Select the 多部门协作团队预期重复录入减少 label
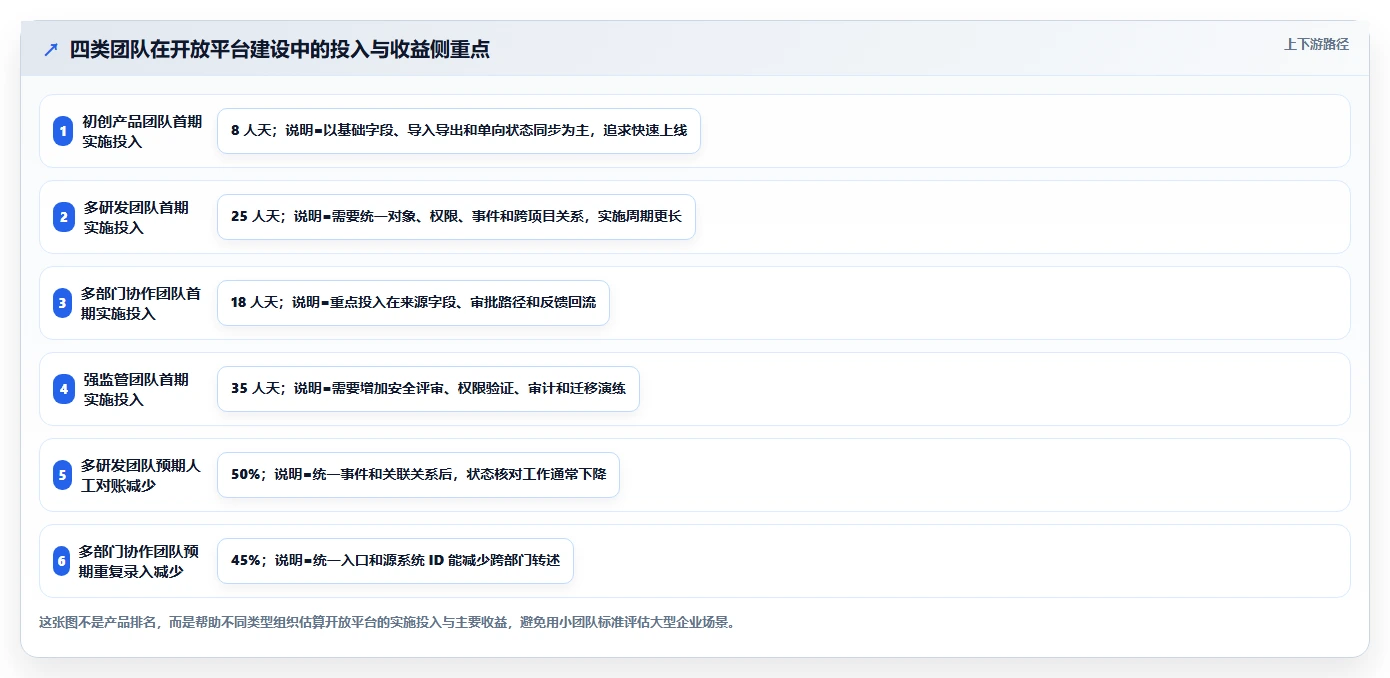The image size is (1390, 678). [x=141, y=561]
